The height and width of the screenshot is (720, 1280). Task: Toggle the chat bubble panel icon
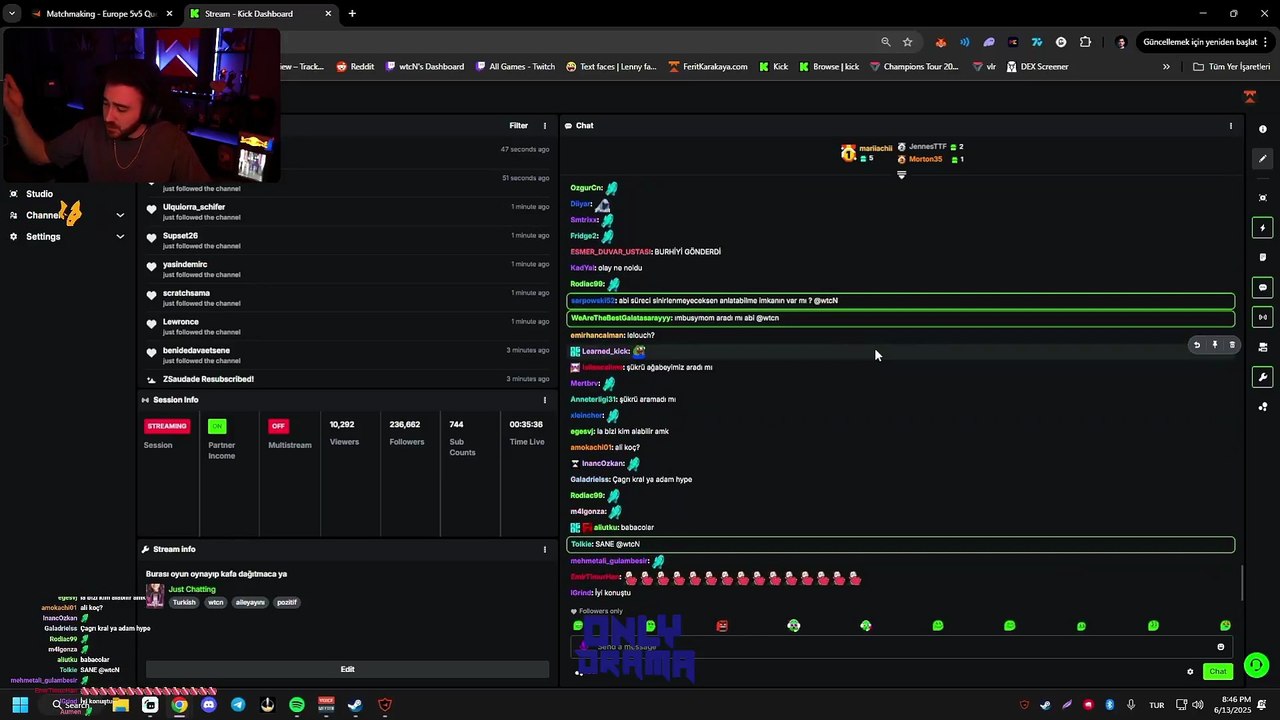coord(1263,287)
